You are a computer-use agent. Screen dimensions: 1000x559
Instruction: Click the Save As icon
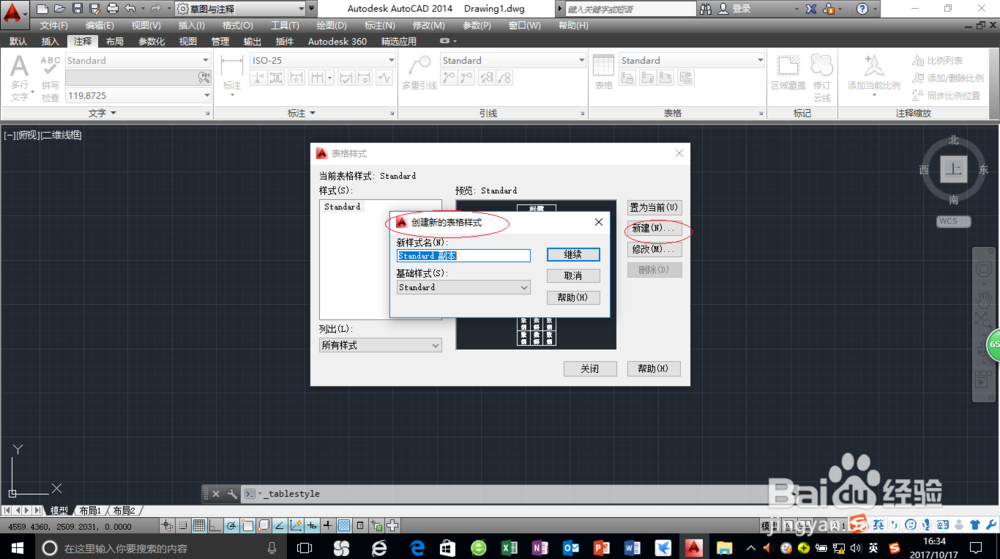tap(95, 8)
